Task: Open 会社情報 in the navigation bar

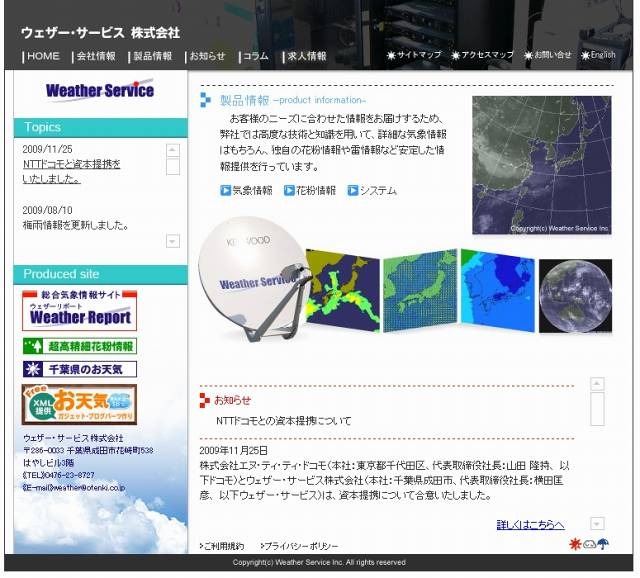Action: (96, 56)
